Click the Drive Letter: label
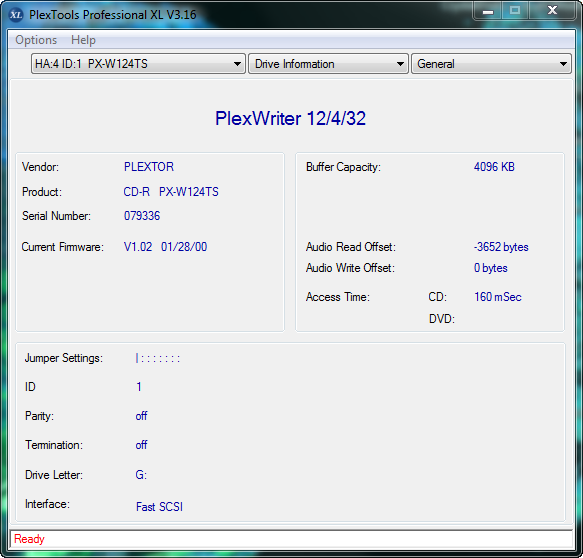The width and height of the screenshot is (583, 558). [54, 475]
